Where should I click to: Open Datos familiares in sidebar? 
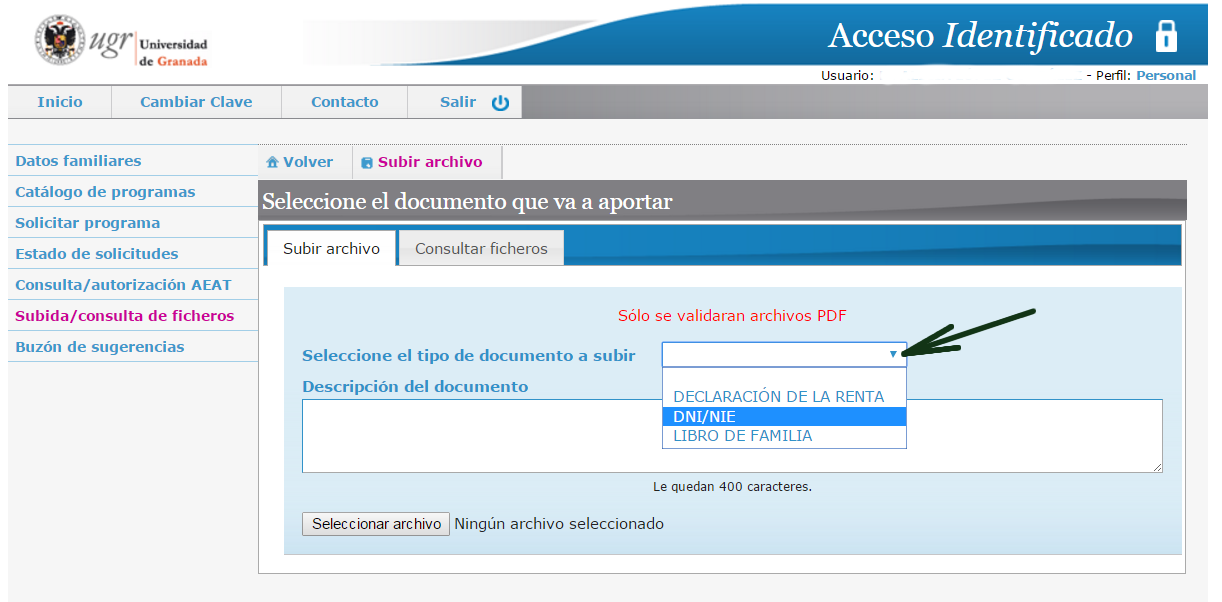pos(78,161)
